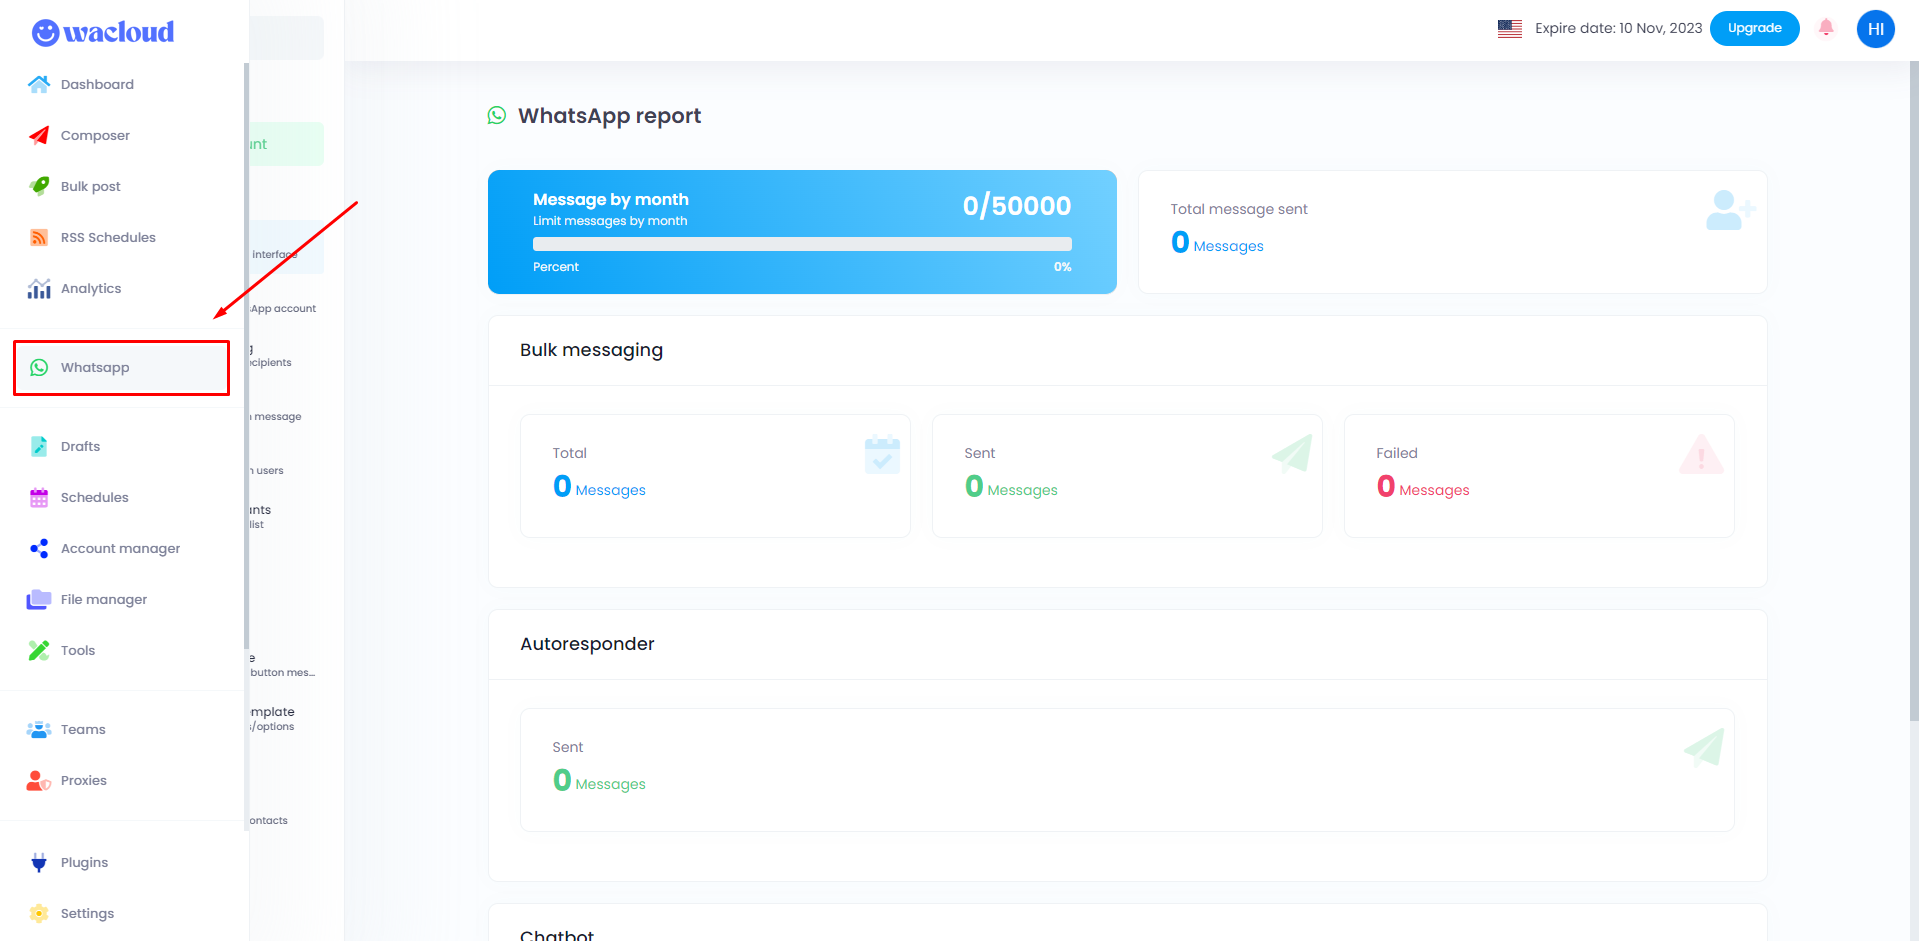Viewport: 1919px width, 941px height.
Task: Open the Composer from the sidebar
Action: click(95, 135)
